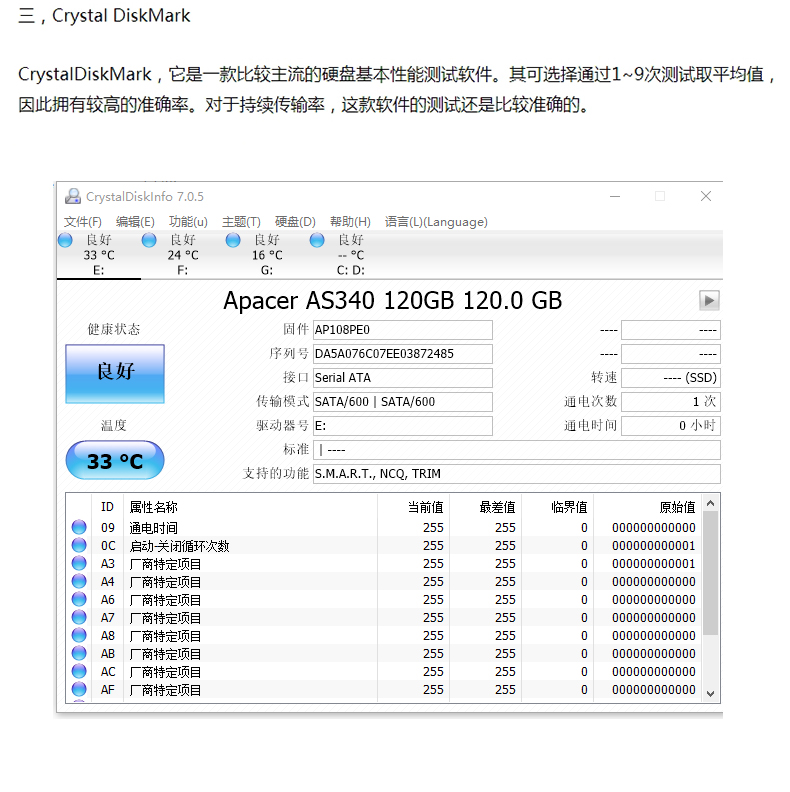
Task: Click the attribute list scroll-up arrow
Action: pyautogui.click(x=710, y=503)
